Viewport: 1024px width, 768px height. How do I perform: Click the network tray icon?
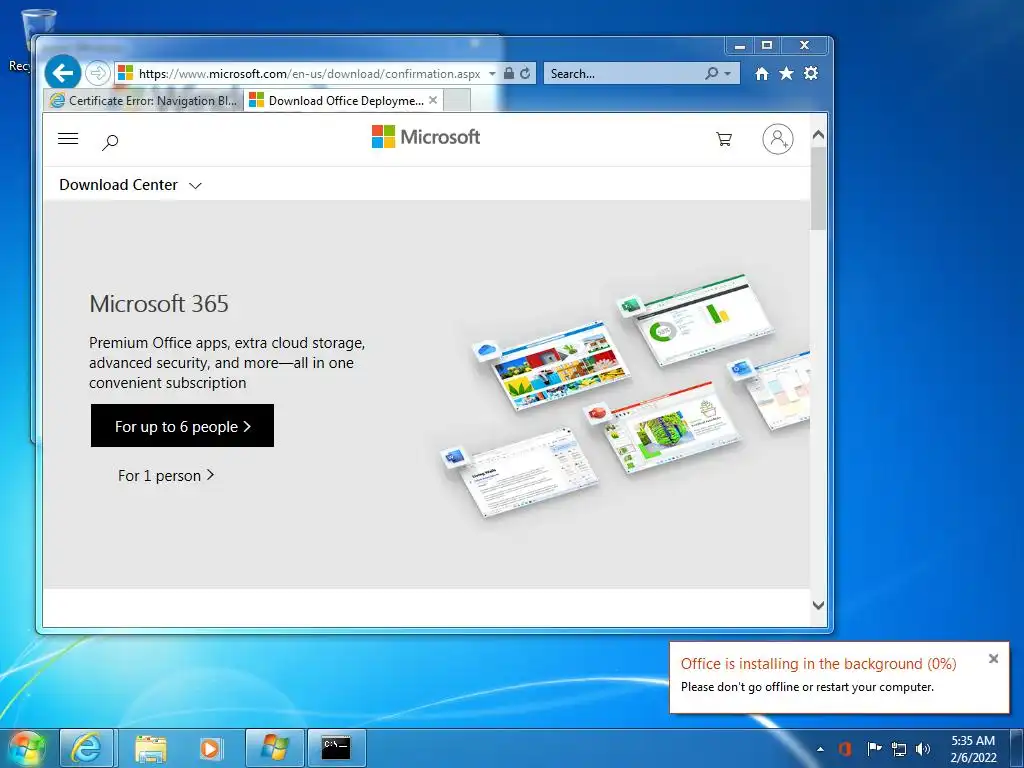click(x=899, y=749)
